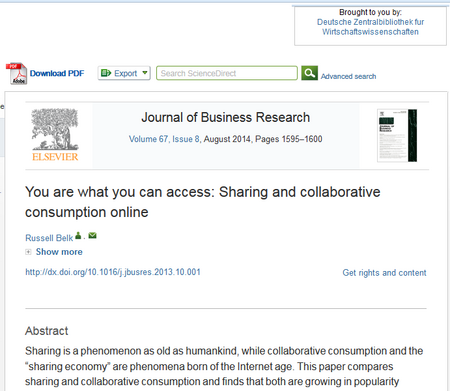
Task: Click the Download PDF link
Action: [x=57, y=73]
